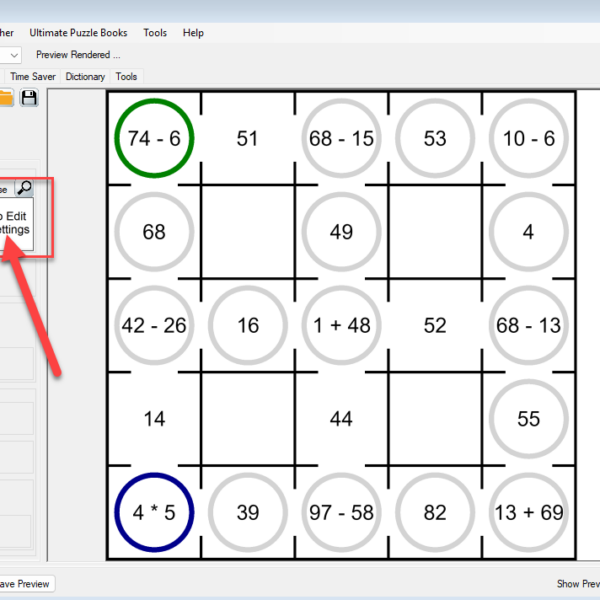
Task: Expand the dropdown beside Preview Rendered
Action: (14, 55)
